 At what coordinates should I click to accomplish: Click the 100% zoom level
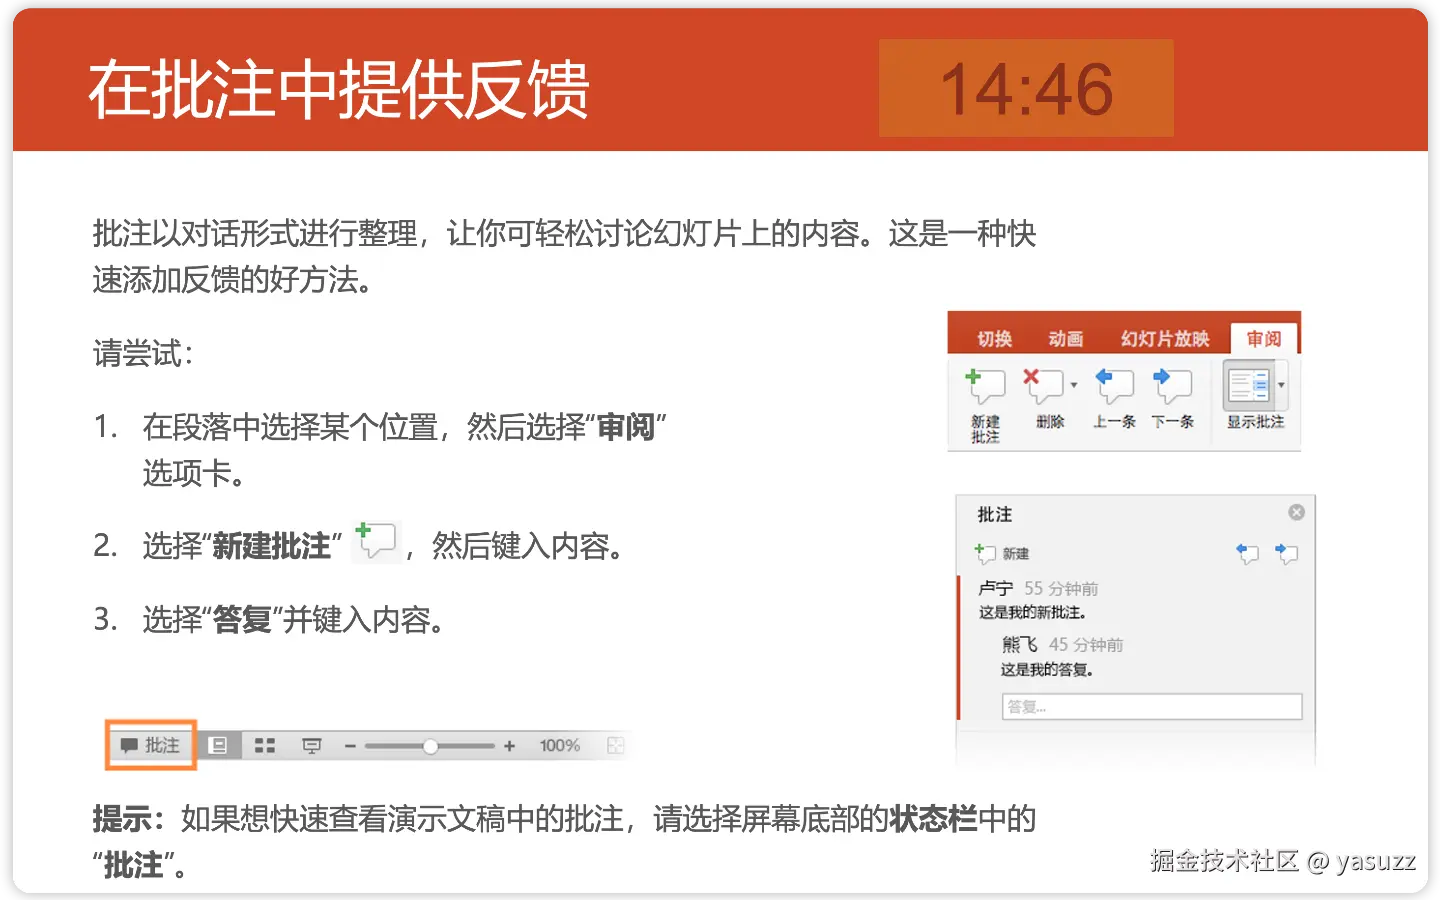point(560,746)
